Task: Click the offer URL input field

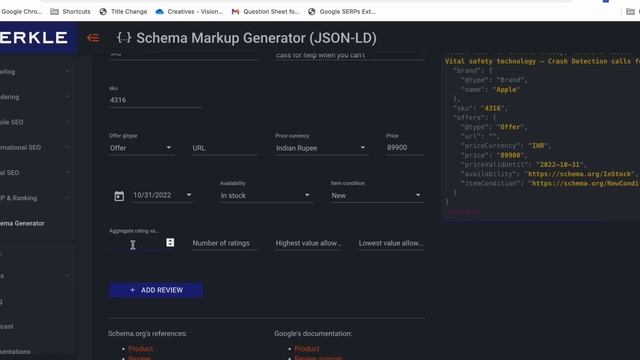Action: click(x=225, y=148)
